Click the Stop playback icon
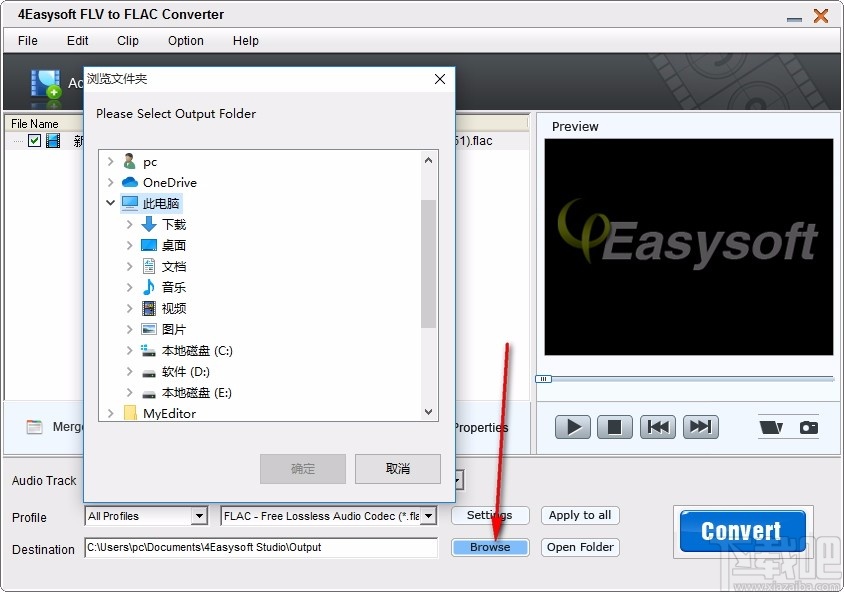Viewport: 844px width, 592px height. pyautogui.click(x=614, y=427)
